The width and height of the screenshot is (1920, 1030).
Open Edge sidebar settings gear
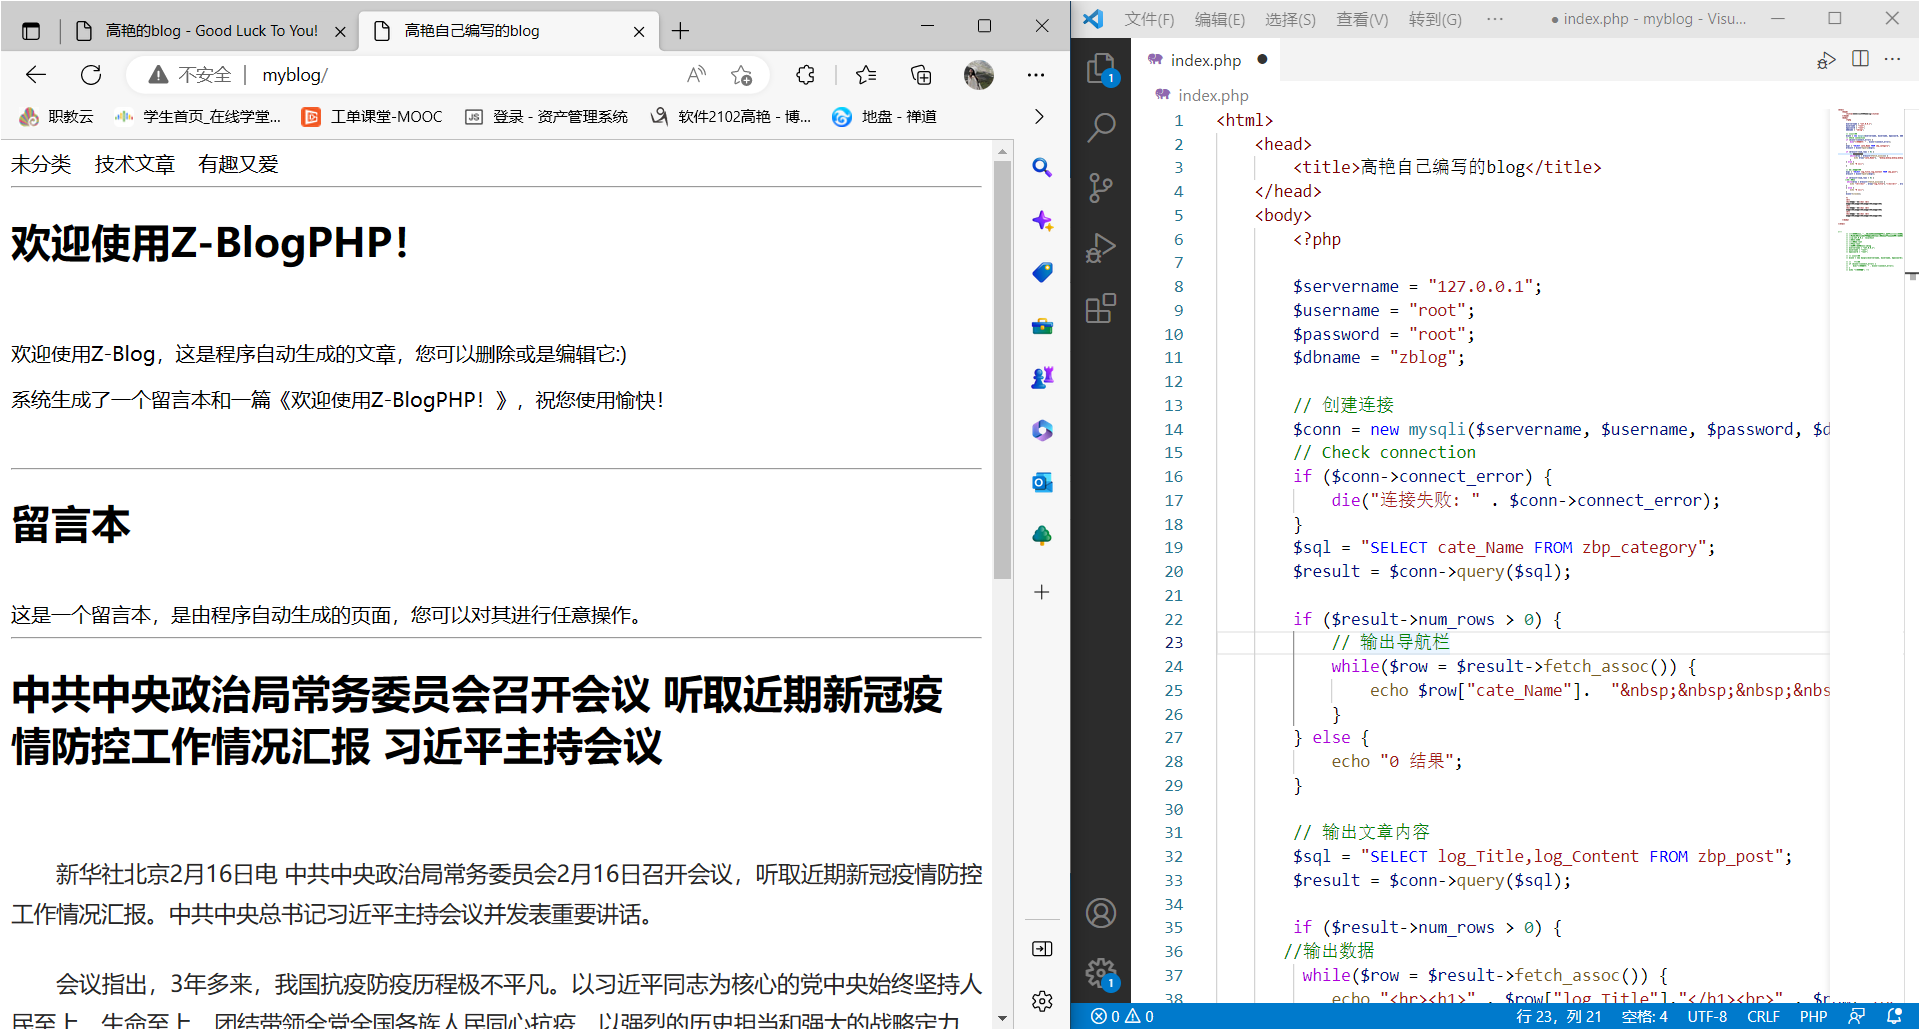click(x=1042, y=1001)
